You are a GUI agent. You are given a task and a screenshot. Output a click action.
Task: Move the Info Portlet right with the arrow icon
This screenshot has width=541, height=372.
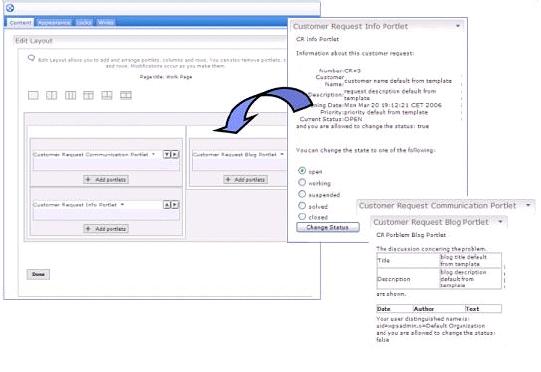[175, 205]
